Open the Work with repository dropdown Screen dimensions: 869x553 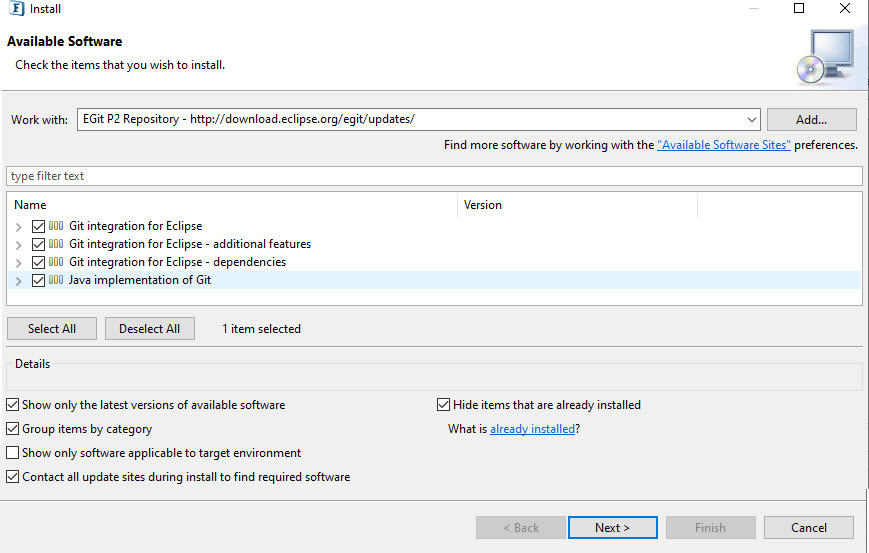pyautogui.click(x=752, y=120)
